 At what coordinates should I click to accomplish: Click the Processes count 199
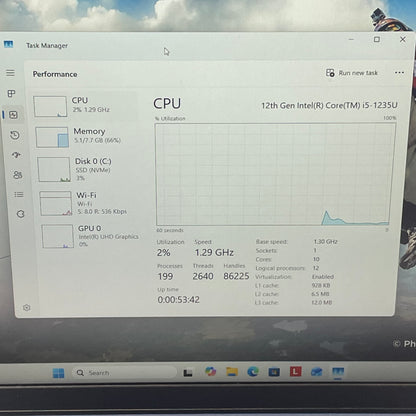(165, 276)
